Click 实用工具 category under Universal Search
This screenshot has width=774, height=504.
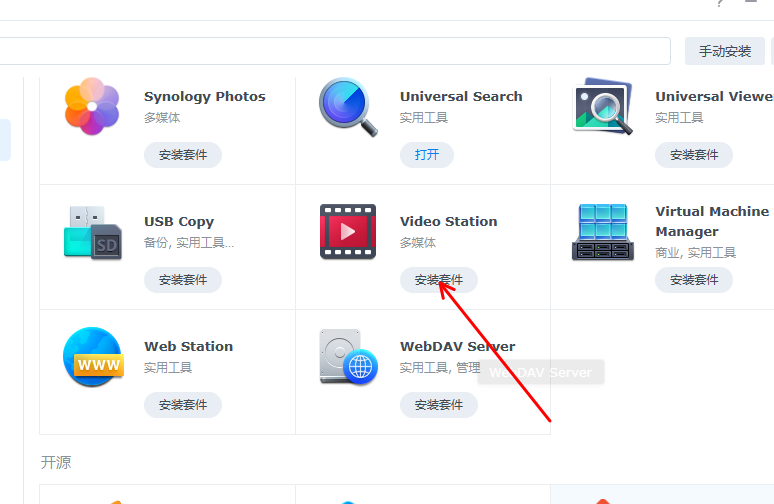[x=424, y=117]
